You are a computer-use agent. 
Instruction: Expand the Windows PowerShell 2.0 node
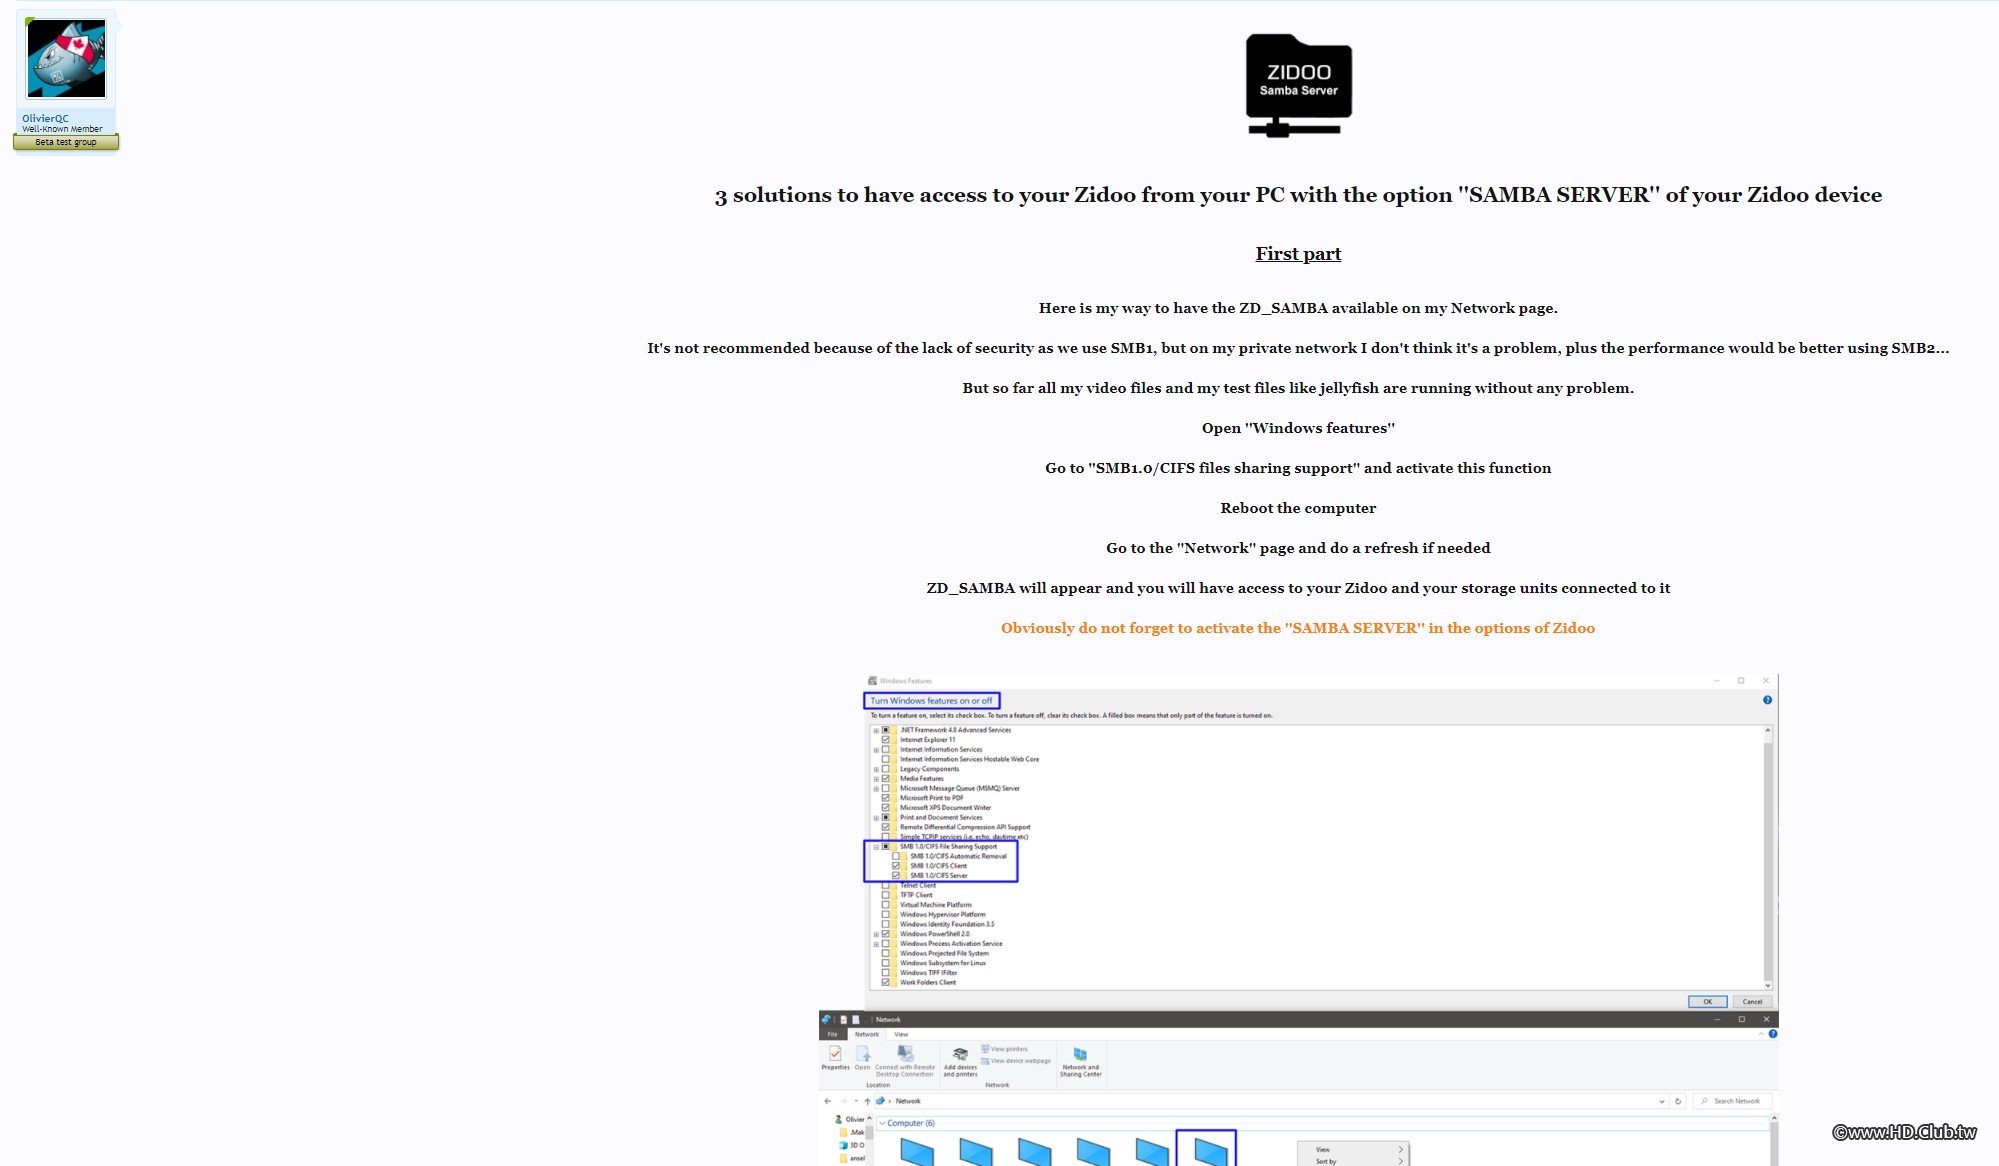(x=876, y=934)
